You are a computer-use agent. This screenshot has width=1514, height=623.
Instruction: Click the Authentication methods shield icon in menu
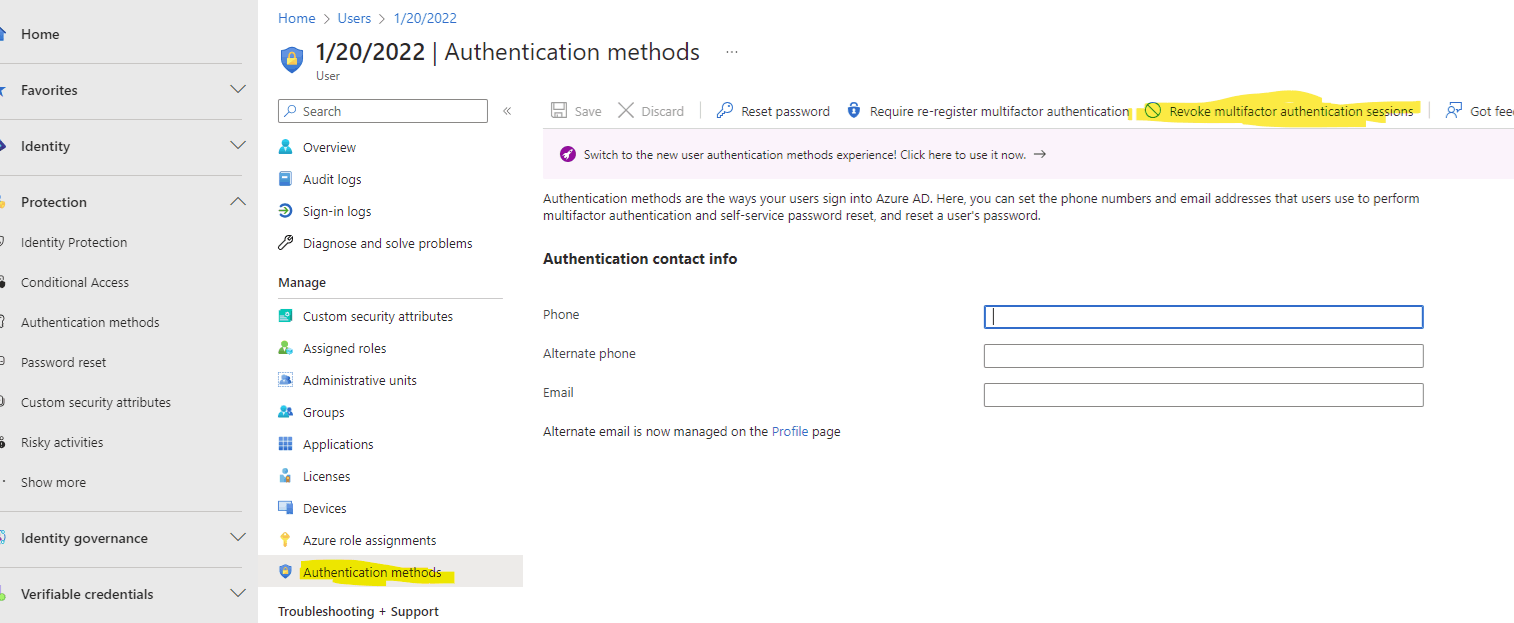point(286,572)
